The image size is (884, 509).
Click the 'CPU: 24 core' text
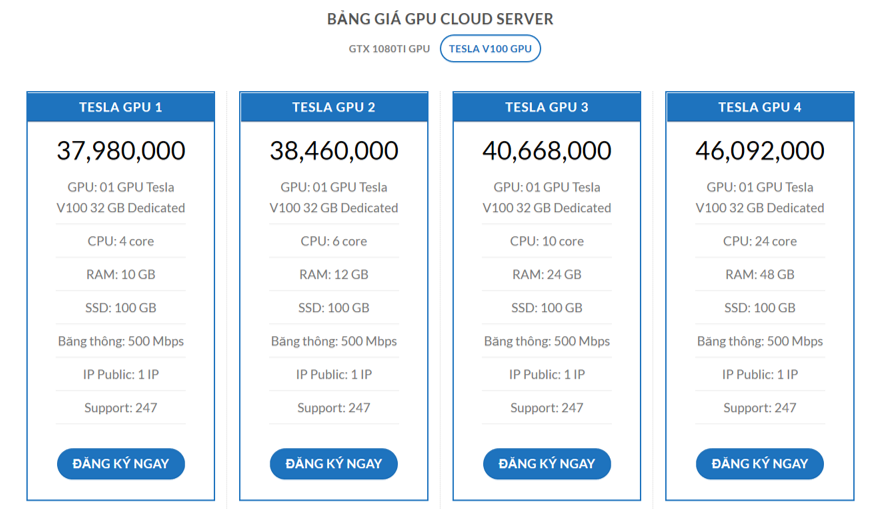(x=759, y=241)
